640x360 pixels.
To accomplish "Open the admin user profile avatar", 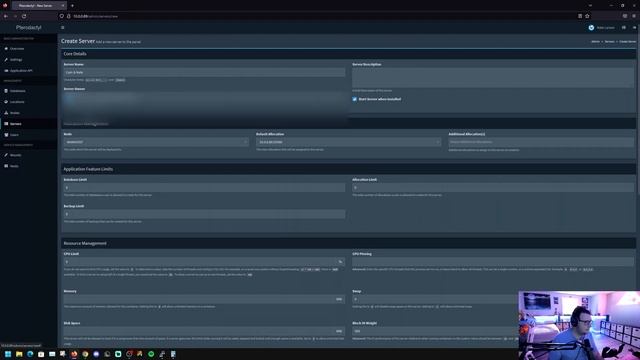I will pyautogui.click(x=591, y=28).
